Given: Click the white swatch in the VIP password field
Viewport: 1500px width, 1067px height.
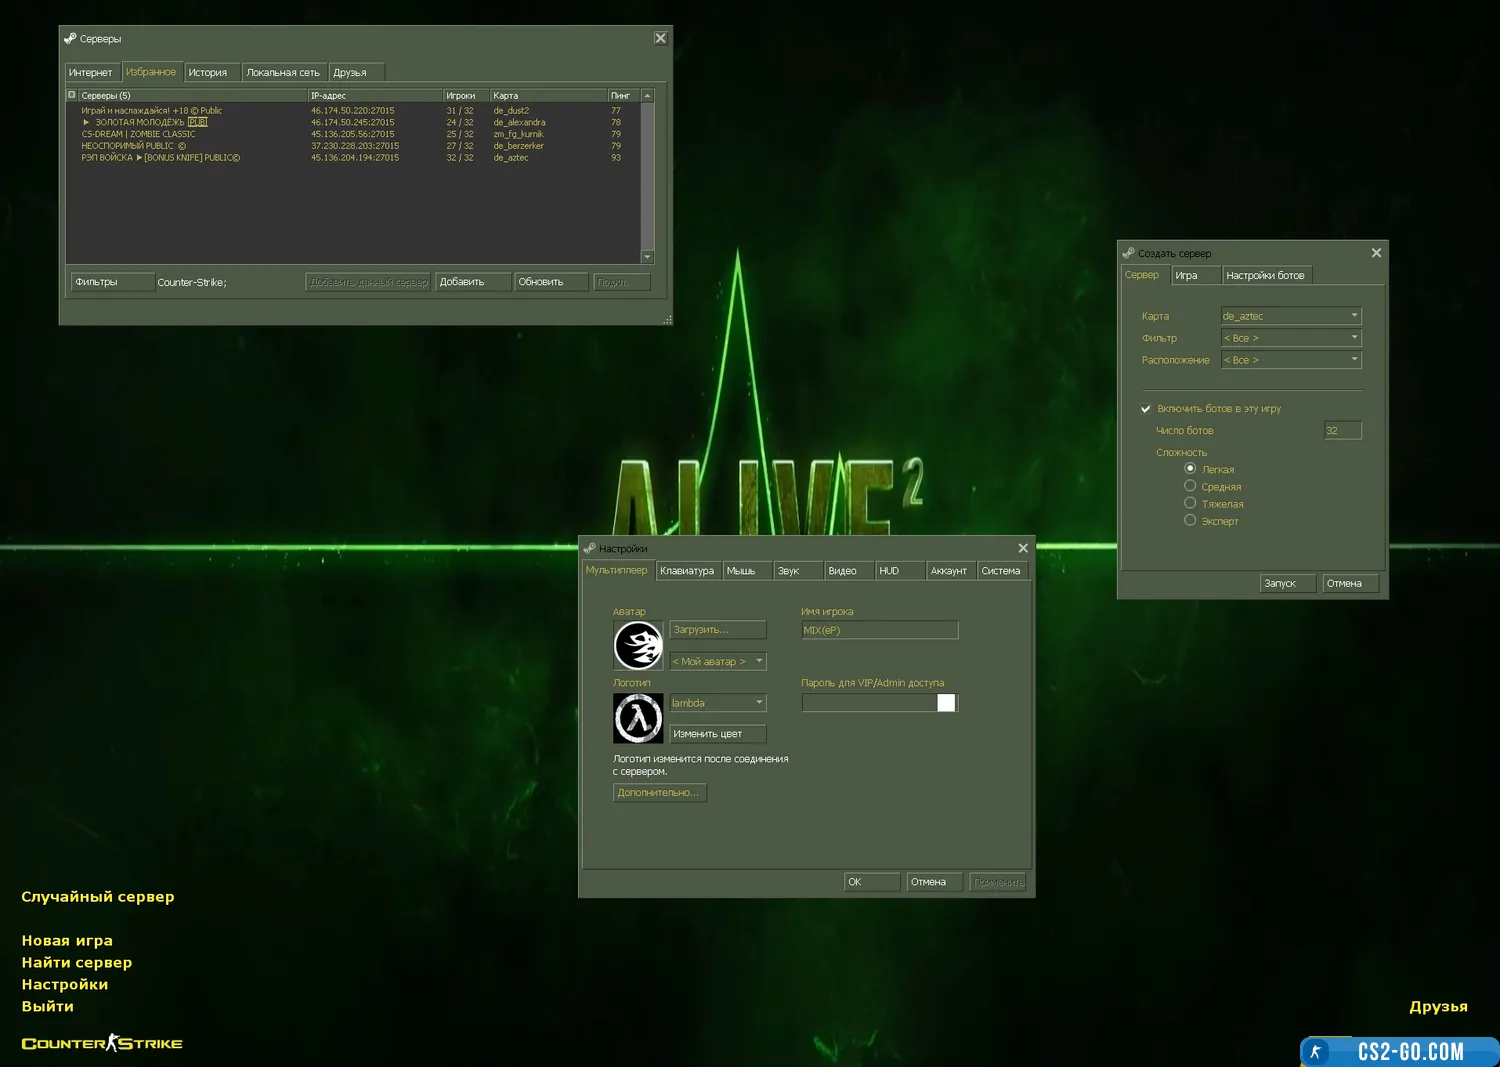Looking at the screenshot, I should (x=946, y=703).
